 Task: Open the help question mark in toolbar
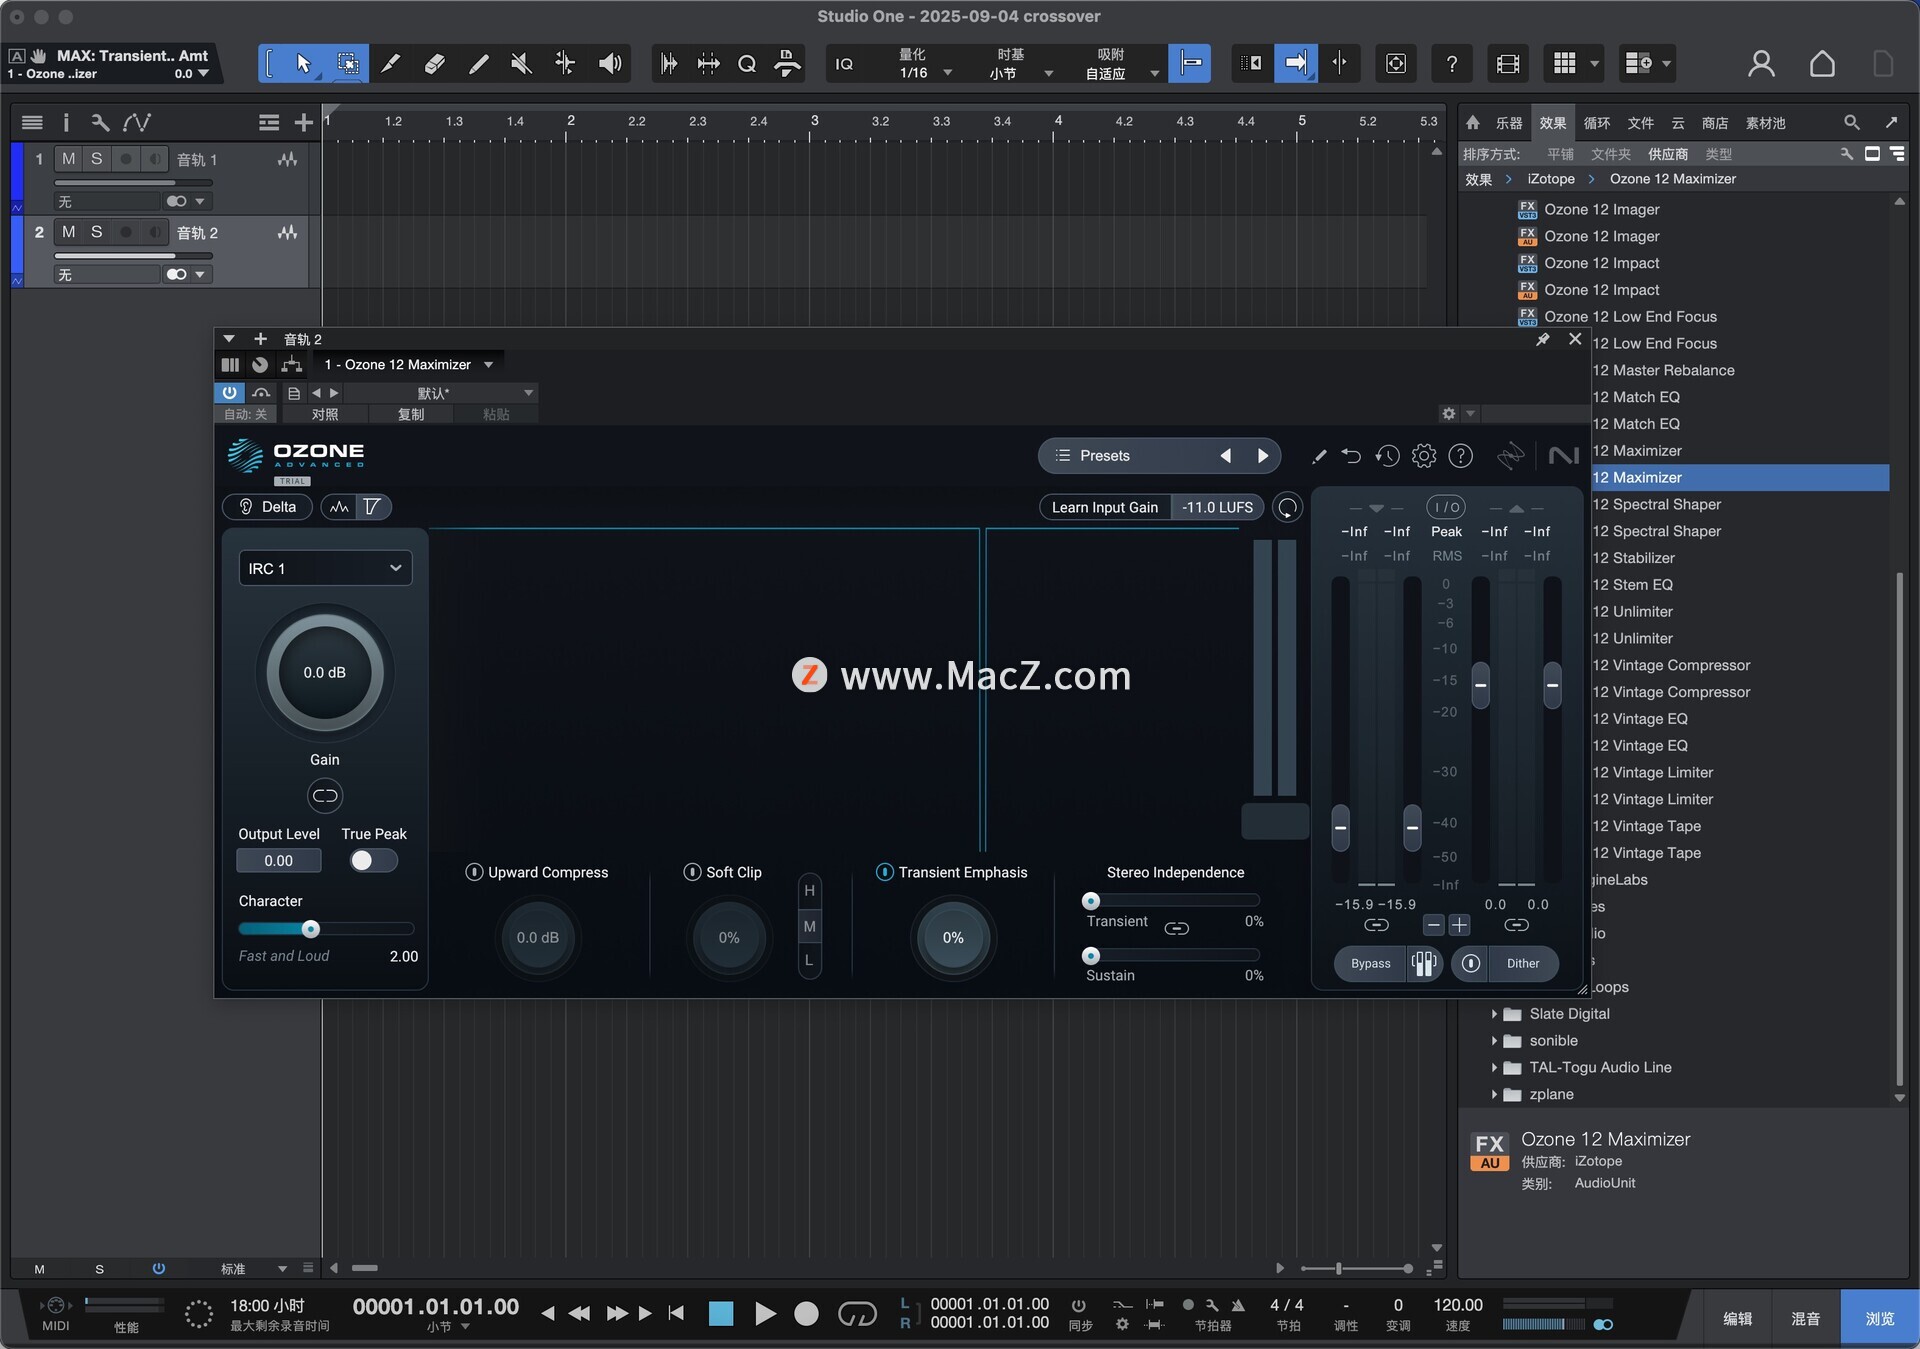(x=1451, y=64)
